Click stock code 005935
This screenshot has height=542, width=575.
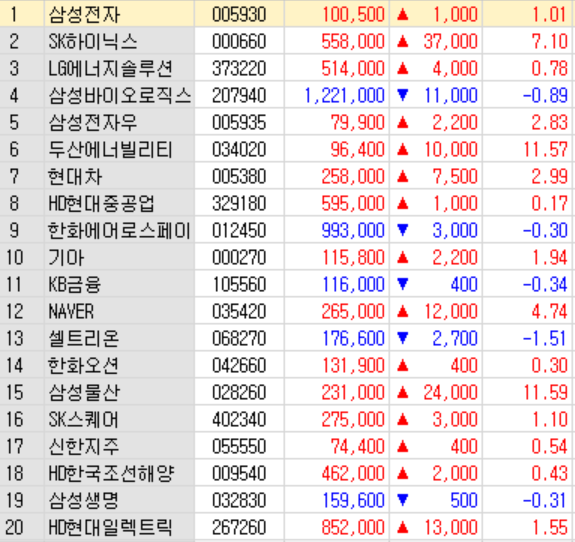point(239,122)
